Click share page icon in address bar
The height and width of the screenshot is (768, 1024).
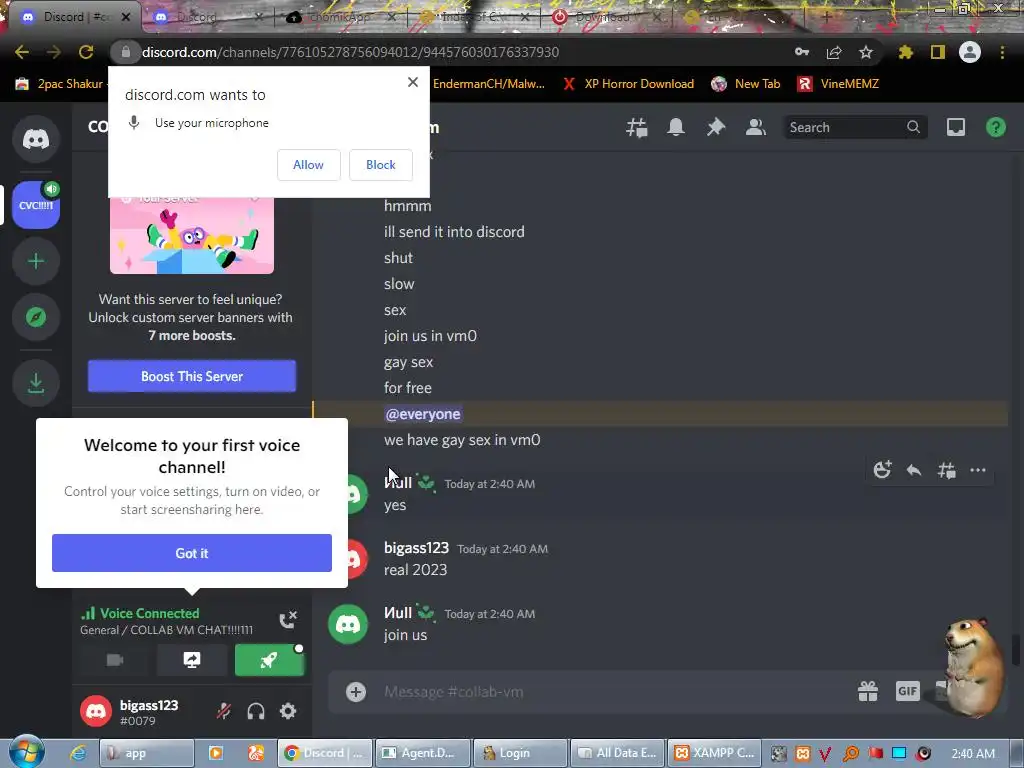pyautogui.click(x=834, y=52)
